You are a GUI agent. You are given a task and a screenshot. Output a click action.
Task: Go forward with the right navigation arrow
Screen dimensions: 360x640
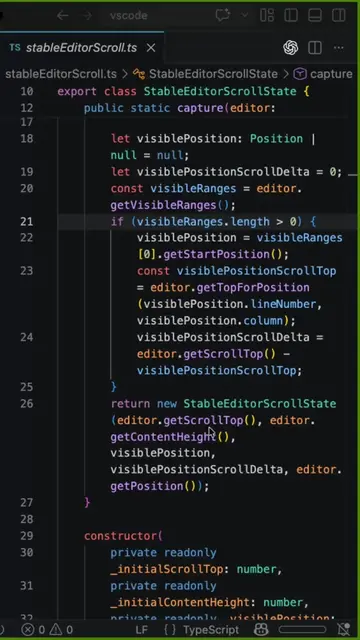(x=87, y=16)
